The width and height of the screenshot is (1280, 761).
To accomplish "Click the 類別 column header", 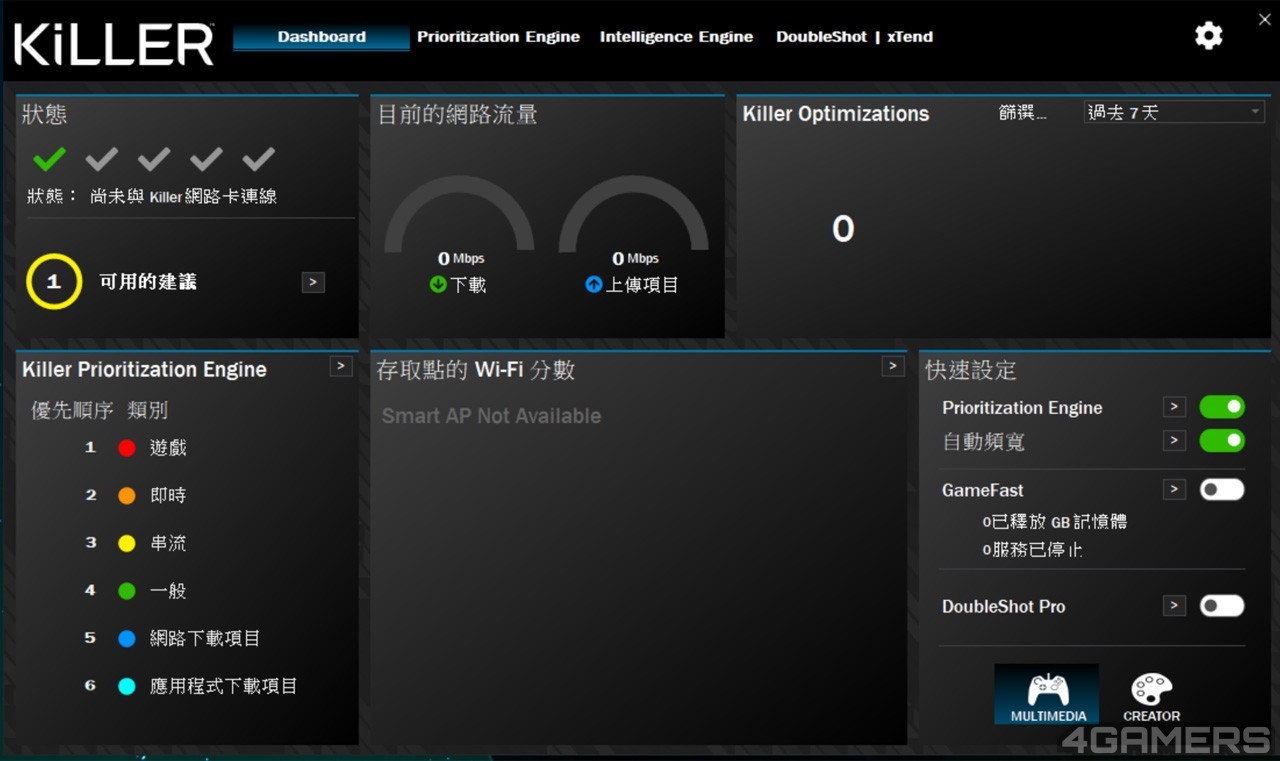I will [147, 411].
